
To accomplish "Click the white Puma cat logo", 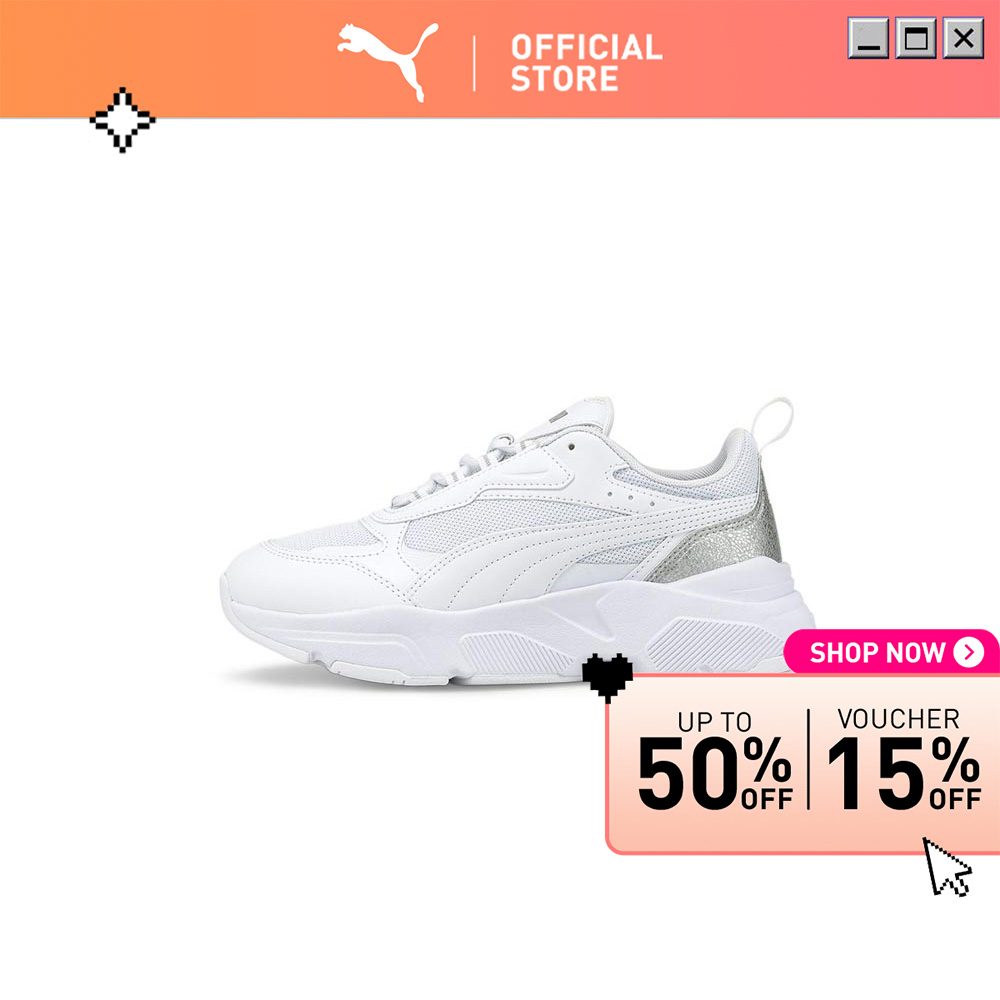I will (388, 62).
